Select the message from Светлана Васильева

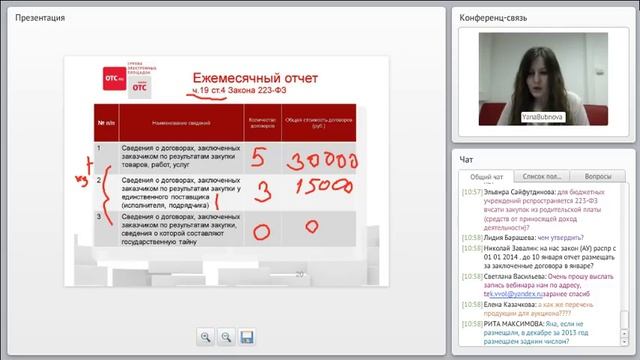[x=538, y=285]
